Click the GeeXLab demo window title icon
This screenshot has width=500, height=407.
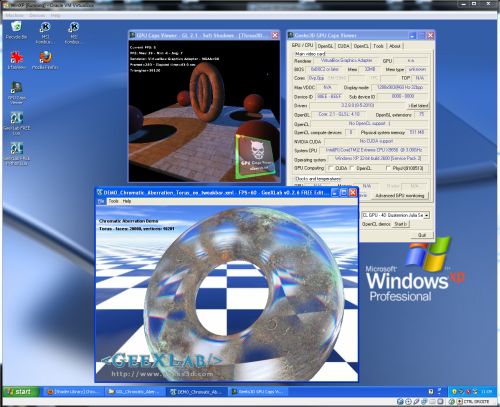tap(99, 192)
